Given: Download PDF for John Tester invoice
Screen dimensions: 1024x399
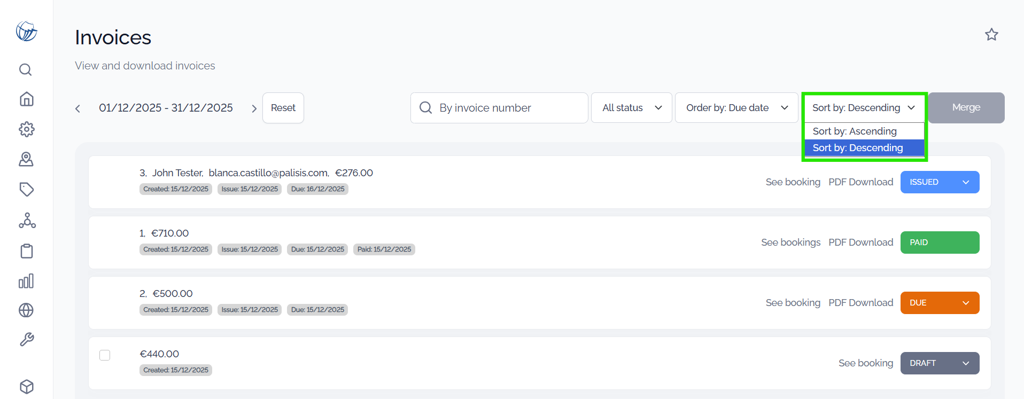Looking at the screenshot, I should tap(861, 182).
